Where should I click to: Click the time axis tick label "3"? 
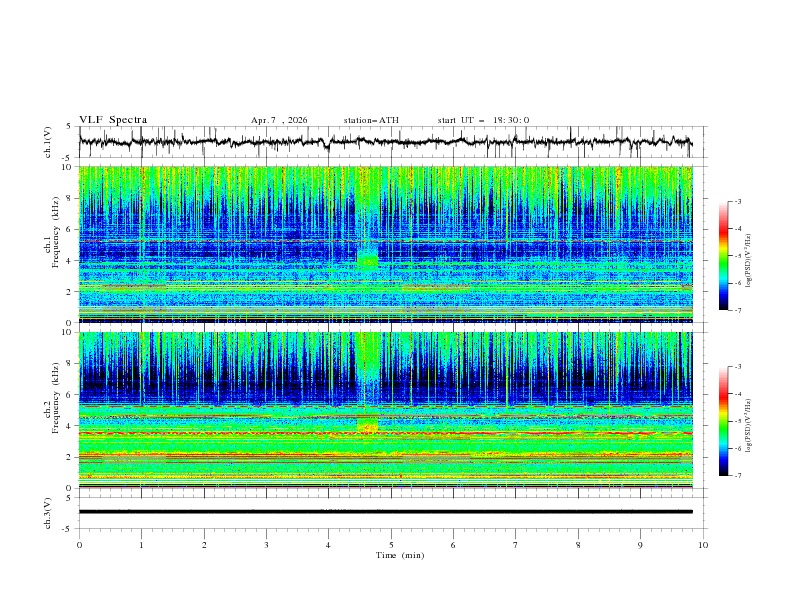click(266, 545)
